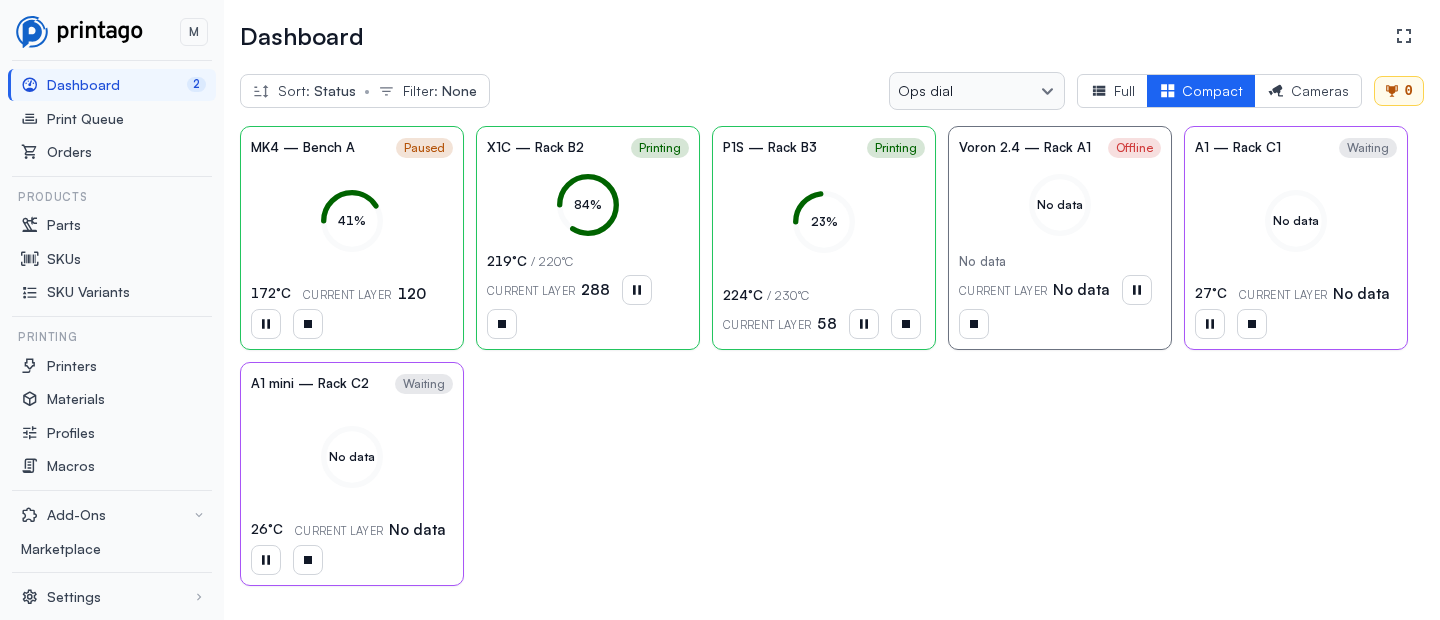This screenshot has width=1440, height=620.
Task: Pause the P1S — Rack B3 print
Action: point(864,324)
